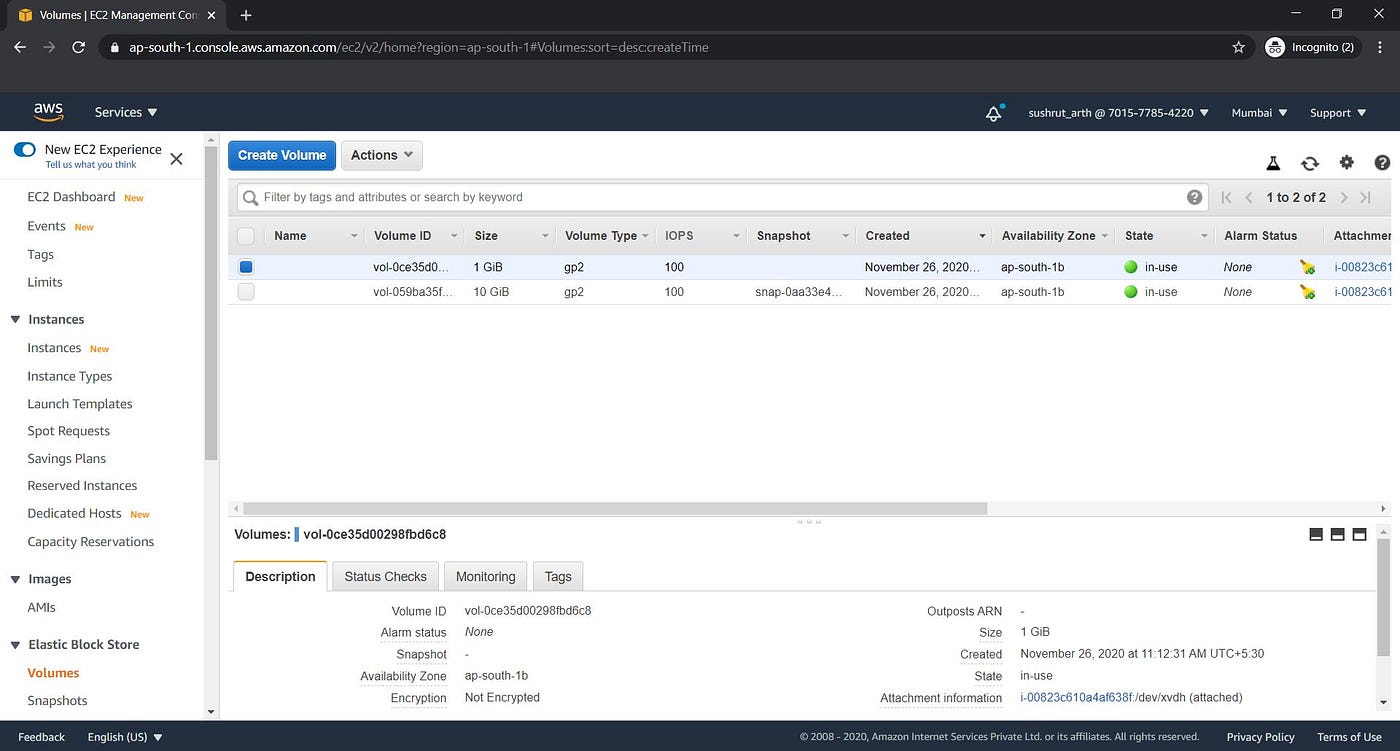Close the New EC2 Experience banner
1400x751 pixels.
click(177, 158)
